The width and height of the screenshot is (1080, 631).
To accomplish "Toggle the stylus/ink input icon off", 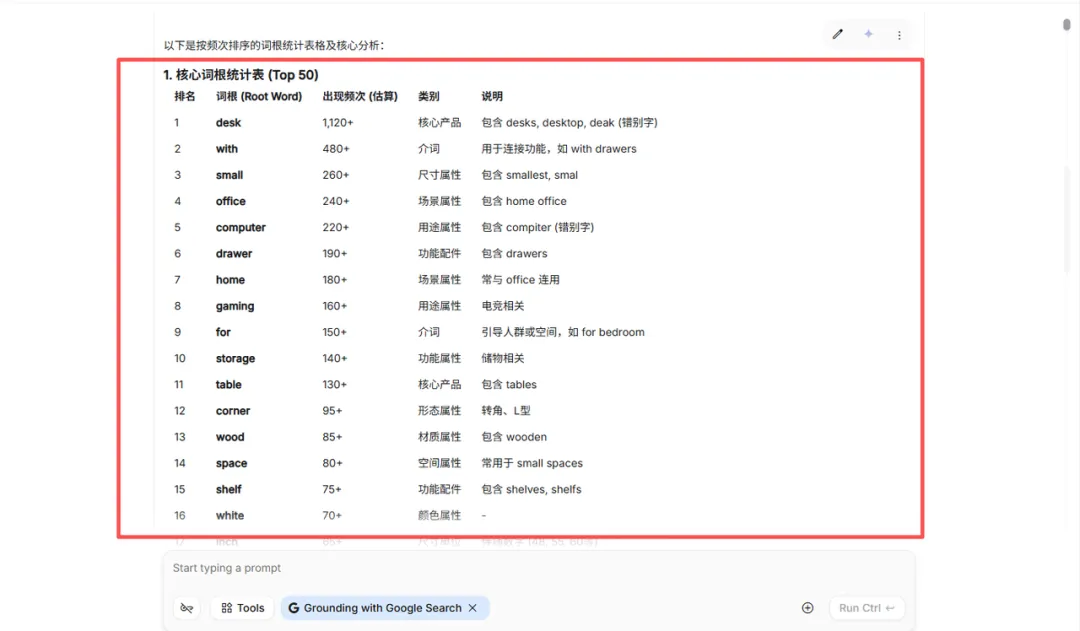I will tap(186, 608).
